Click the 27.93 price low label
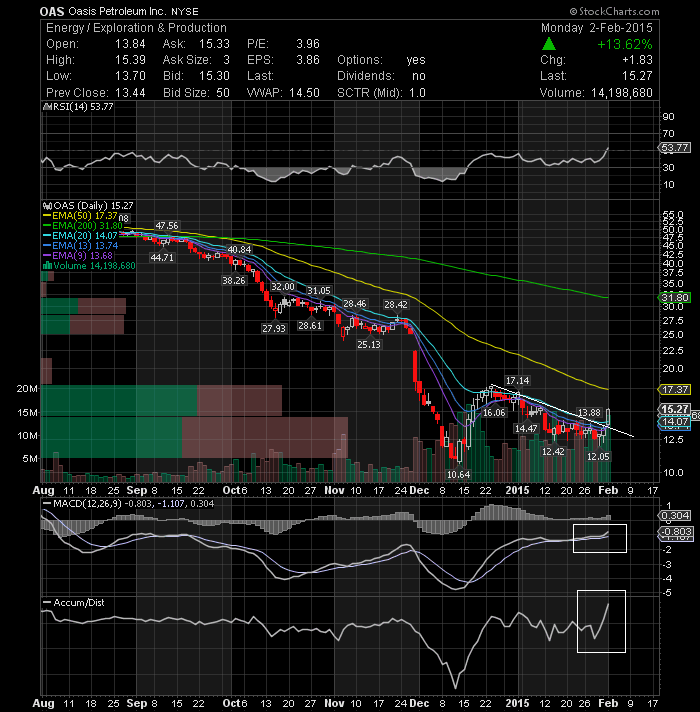700x712 pixels. click(x=274, y=328)
